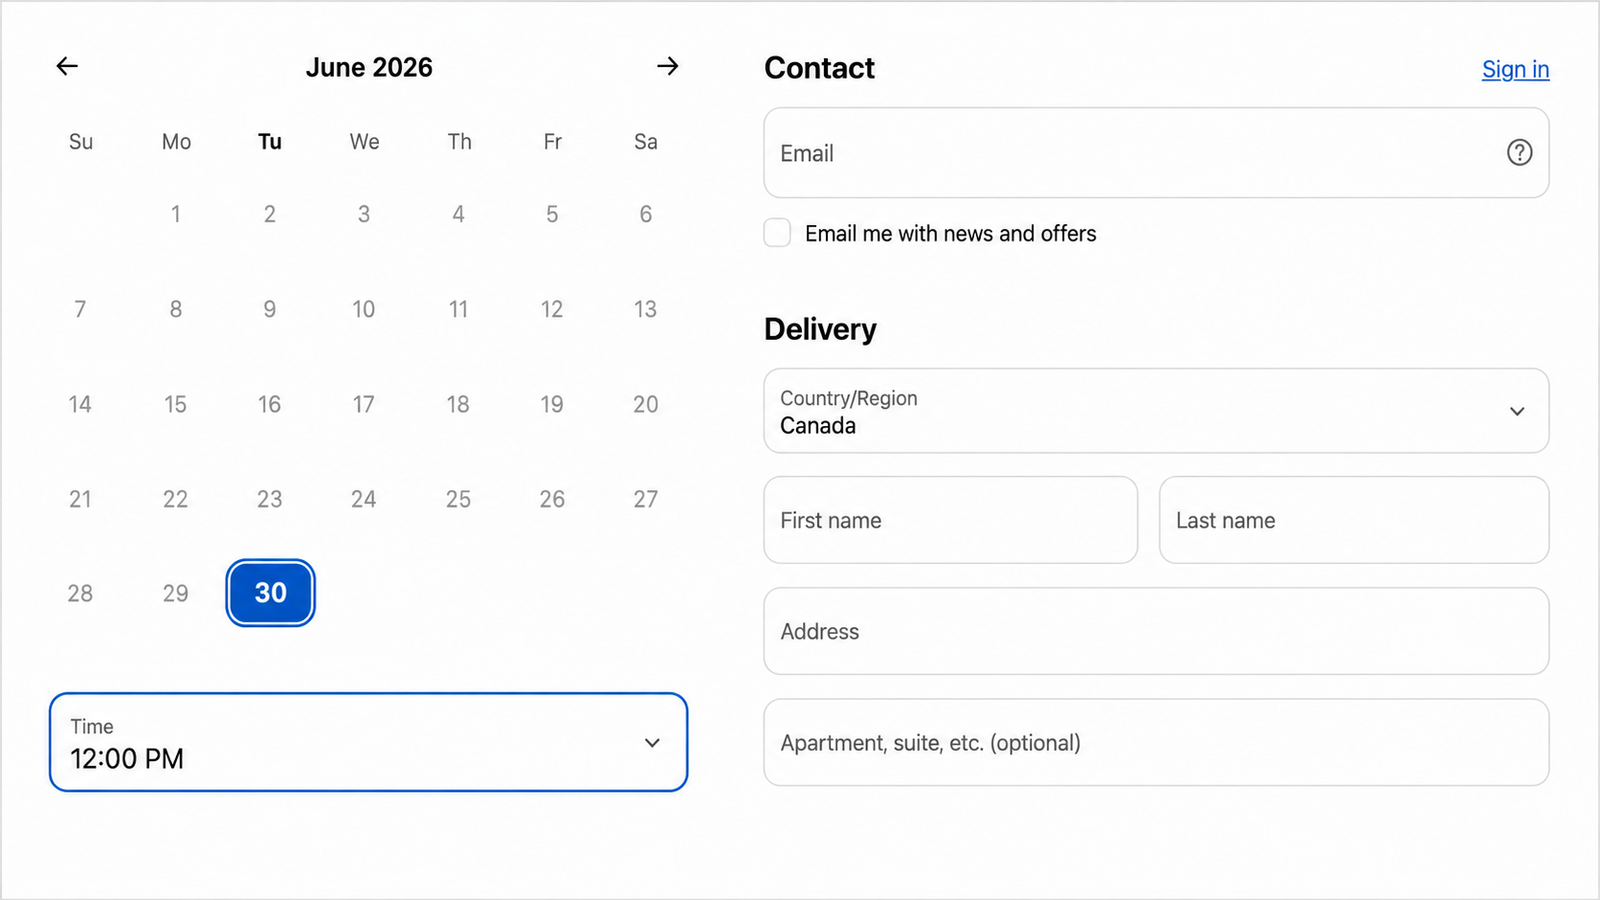1600x900 pixels.
Task: Choose June 19 on the calendar
Action: point(552,404)
